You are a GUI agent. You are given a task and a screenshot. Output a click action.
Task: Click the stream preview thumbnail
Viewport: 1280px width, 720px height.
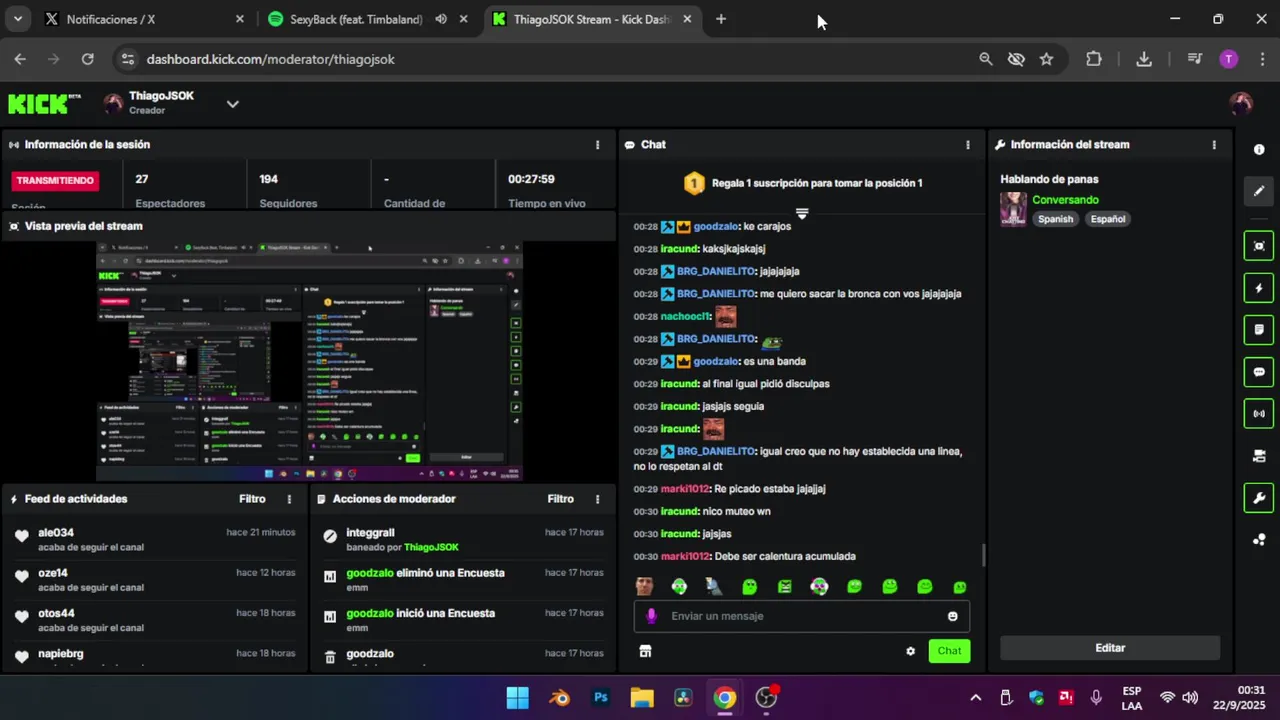(309, 360)
